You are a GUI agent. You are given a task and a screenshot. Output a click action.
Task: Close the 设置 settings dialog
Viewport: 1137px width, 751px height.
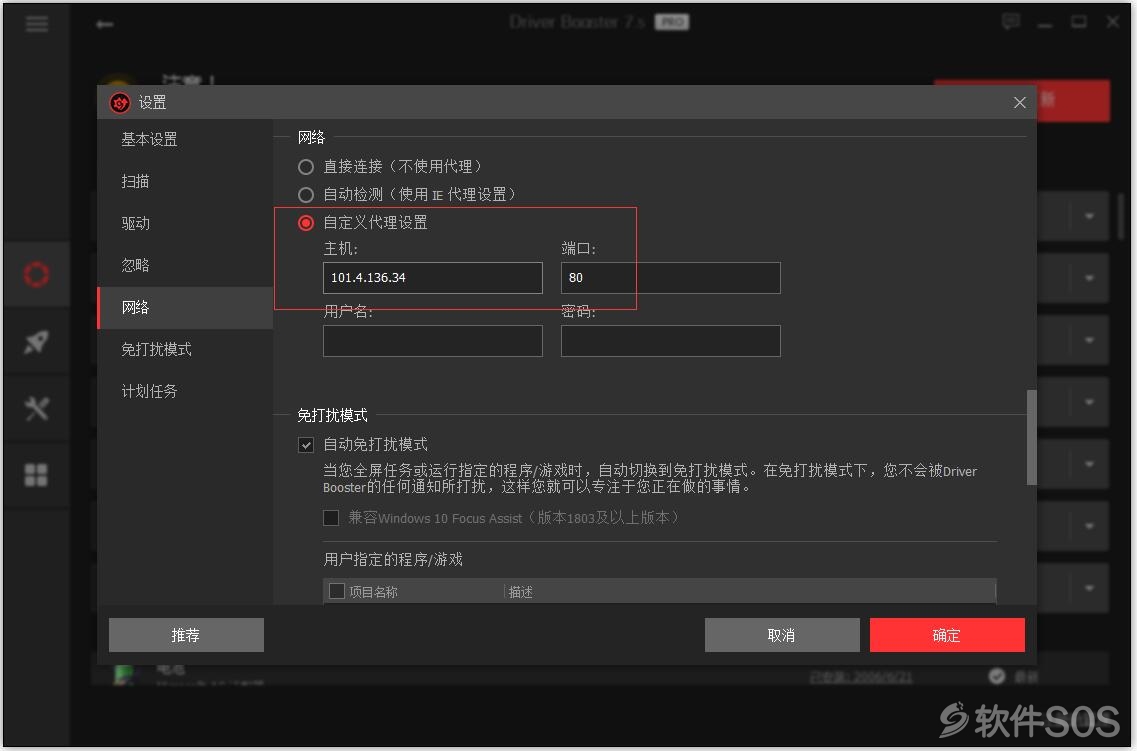click(1020, 103)
